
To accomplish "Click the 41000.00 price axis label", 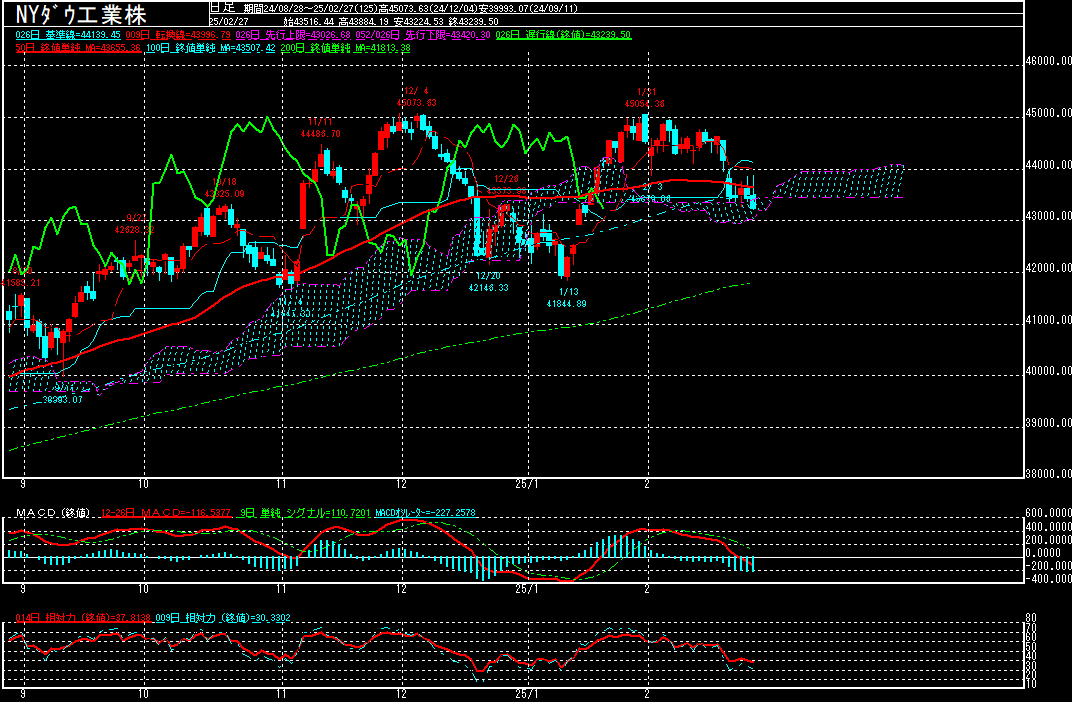I will pos(1049,320).
